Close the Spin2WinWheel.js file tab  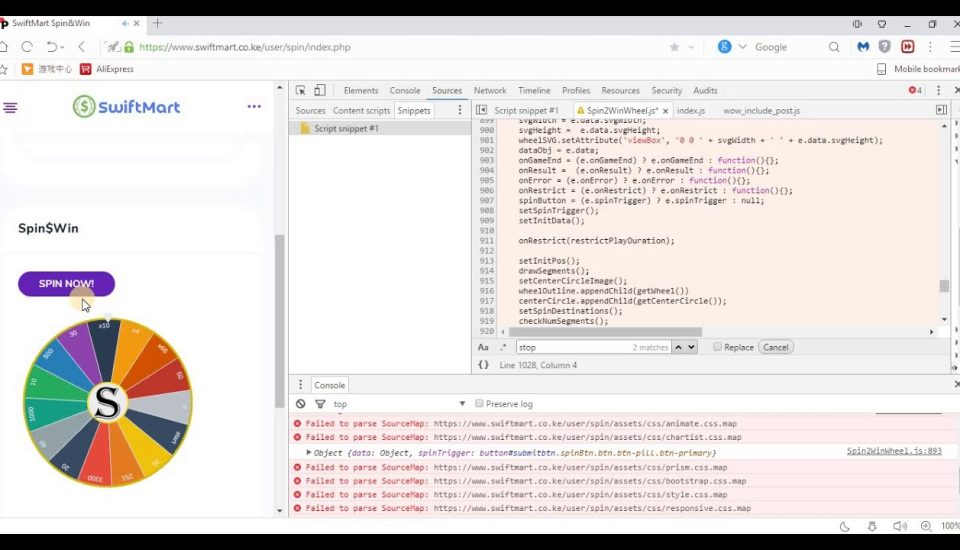pyautogui.click(x=666, y=111)
